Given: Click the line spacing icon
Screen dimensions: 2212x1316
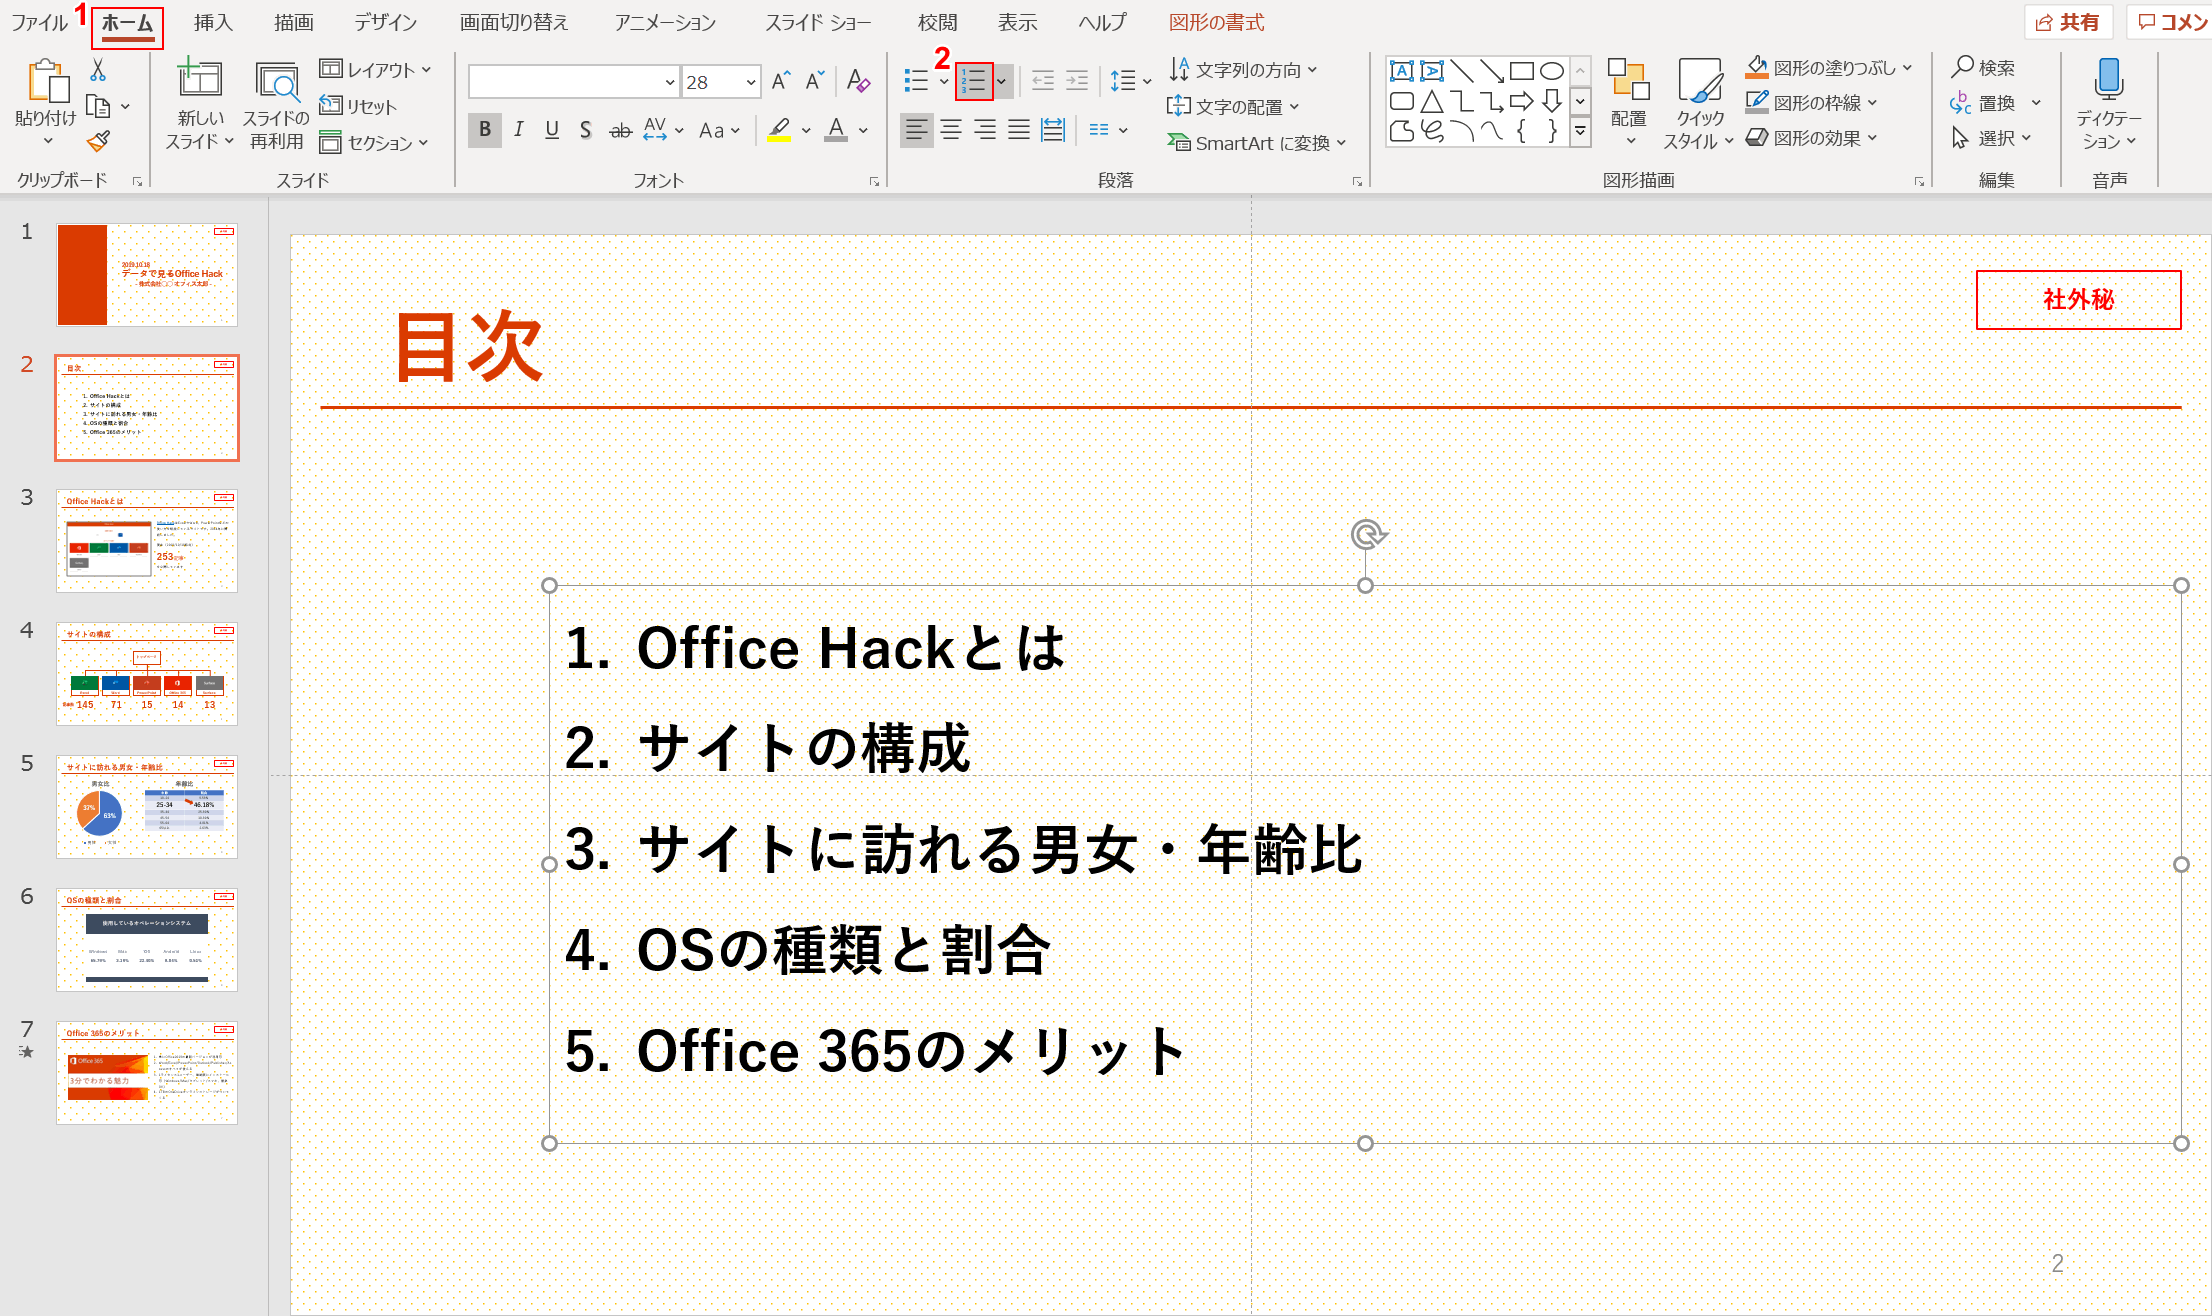Looking at the screenshot, I should [x=1123, y=81].
